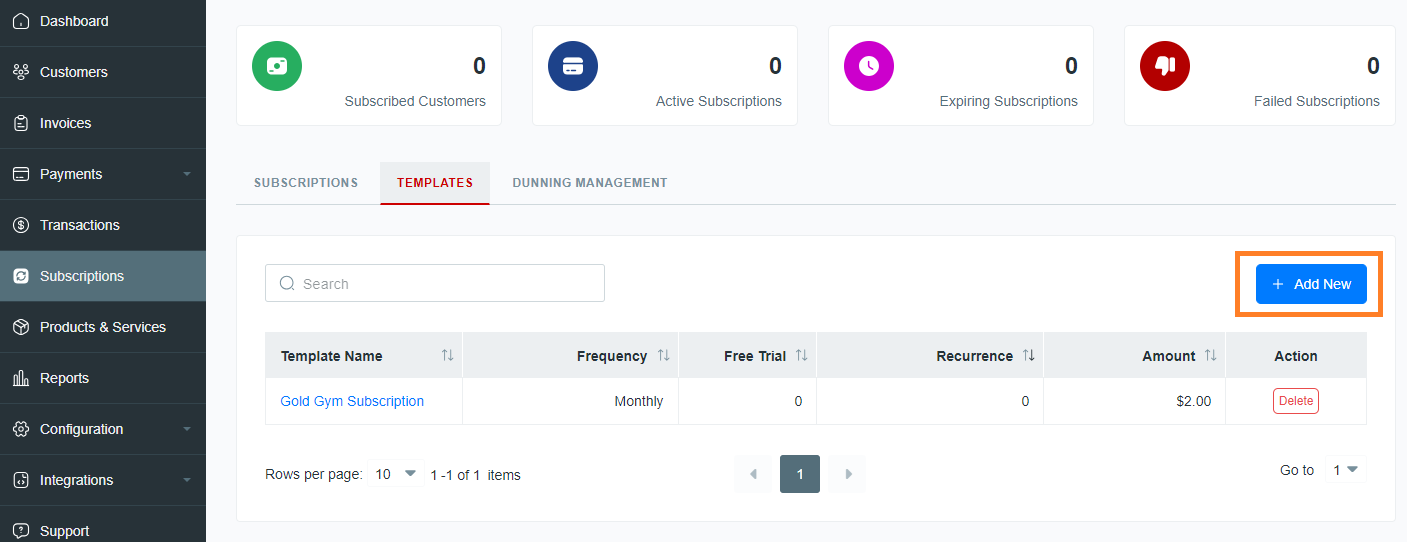Click the Failed Subscriptions card label

(x=1317, y=101)
